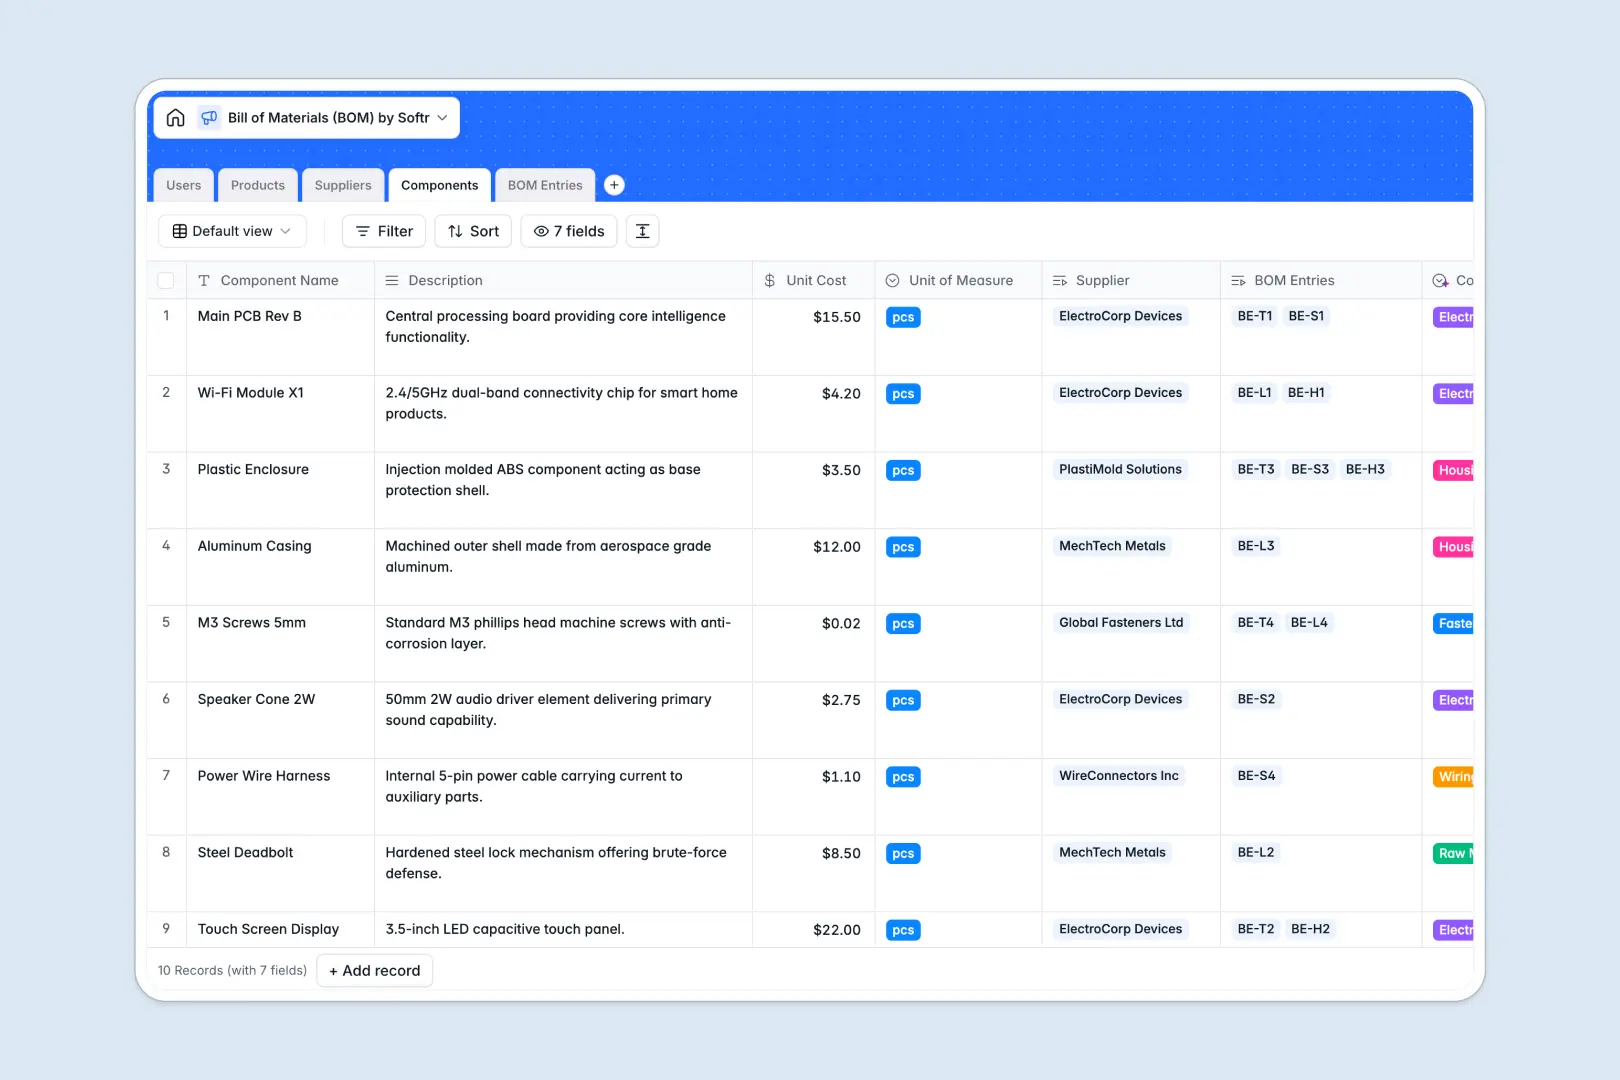Click the megaphone icon next to app title
The width and height of the screenshot is (1620, 1080).
pyautogui.click(x=209, y=117)
